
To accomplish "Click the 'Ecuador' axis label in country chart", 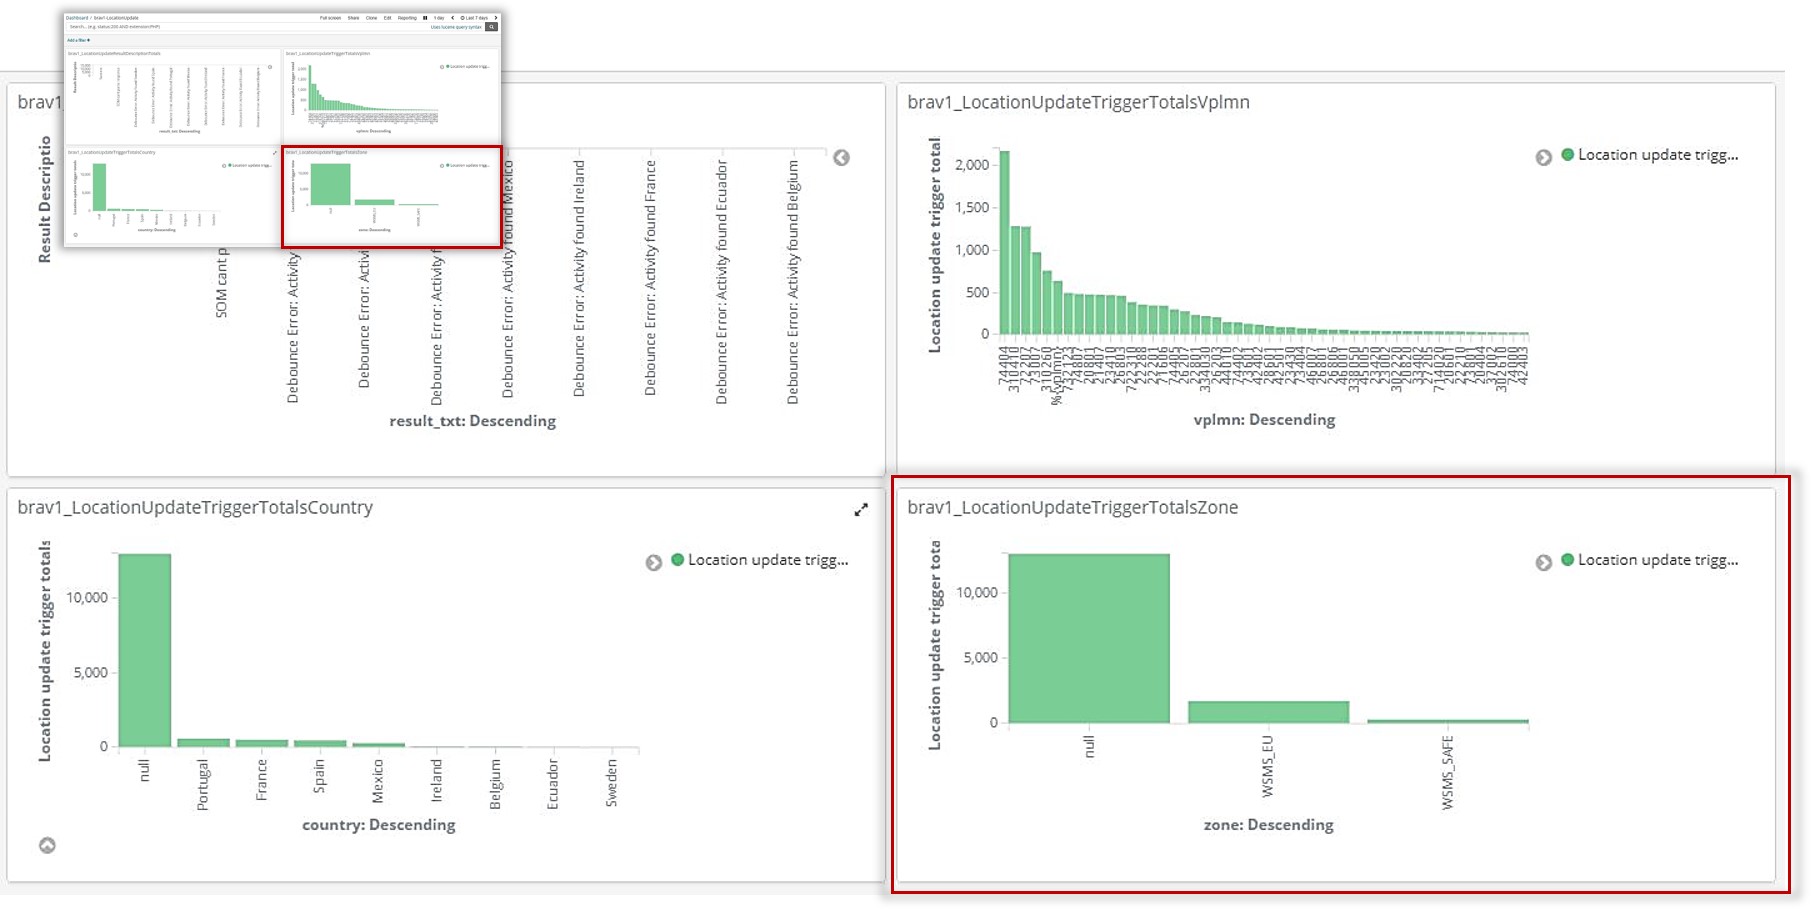I will [553, 783].
